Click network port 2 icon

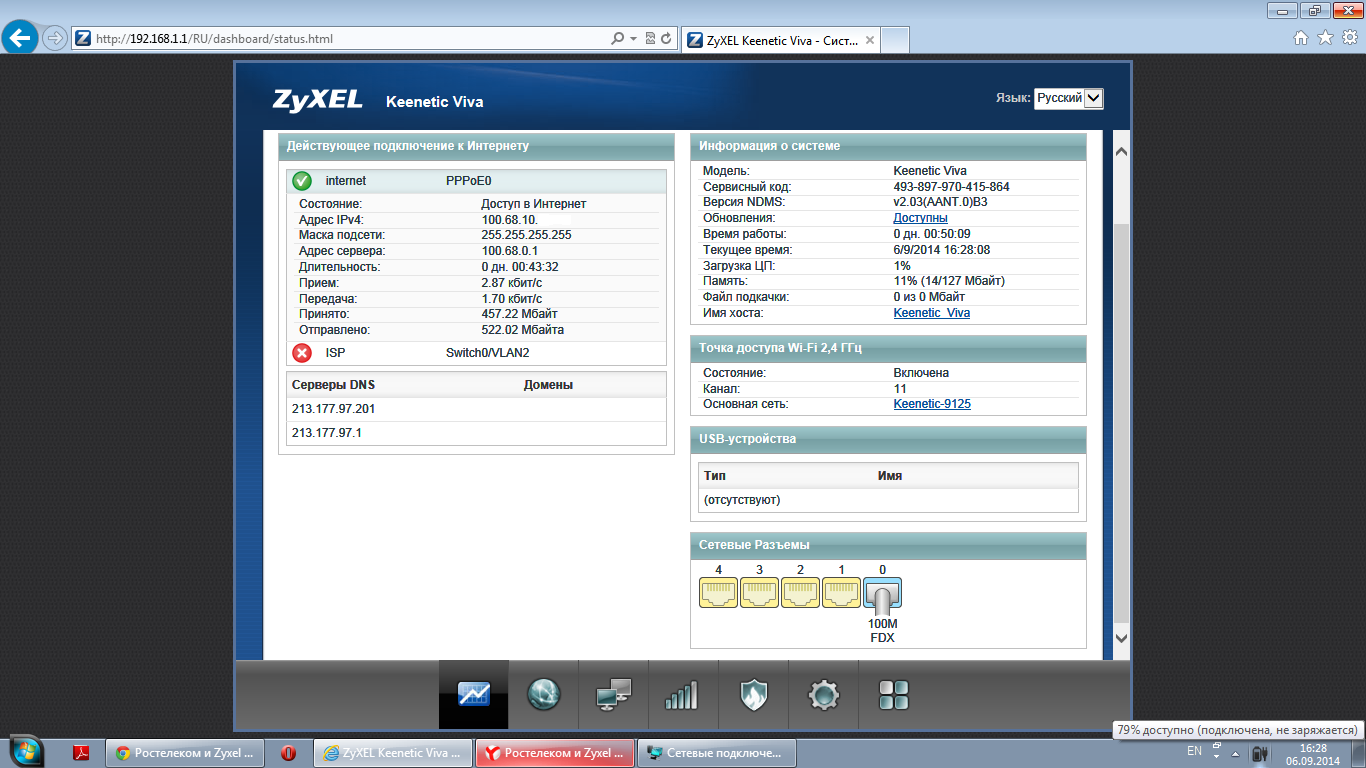click(x=800, y=593)
